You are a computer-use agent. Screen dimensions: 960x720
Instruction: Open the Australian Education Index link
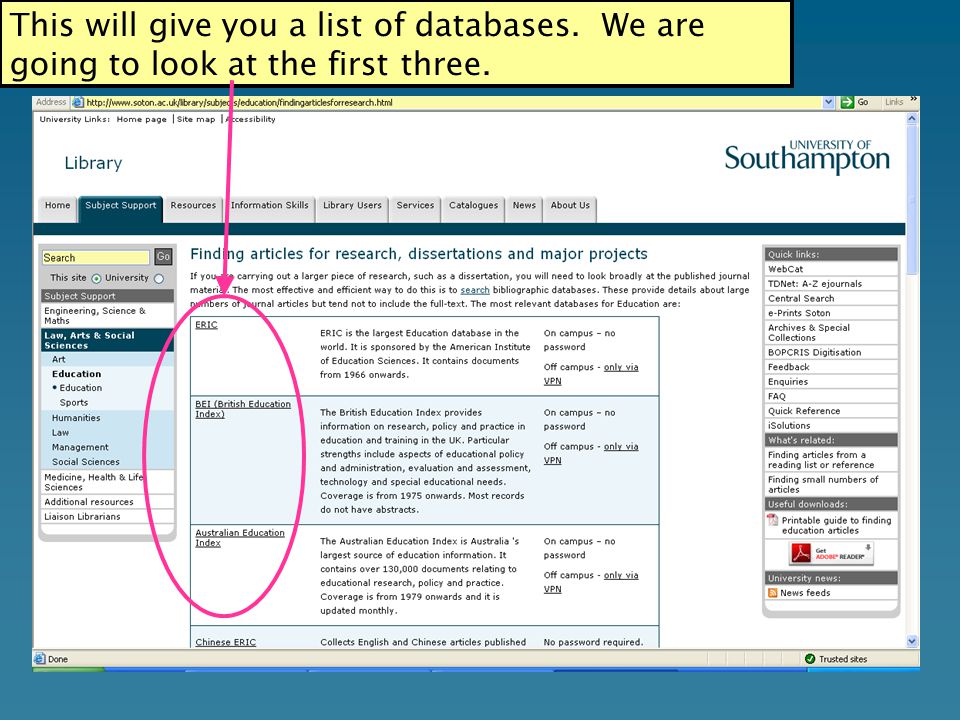(240, 538)
